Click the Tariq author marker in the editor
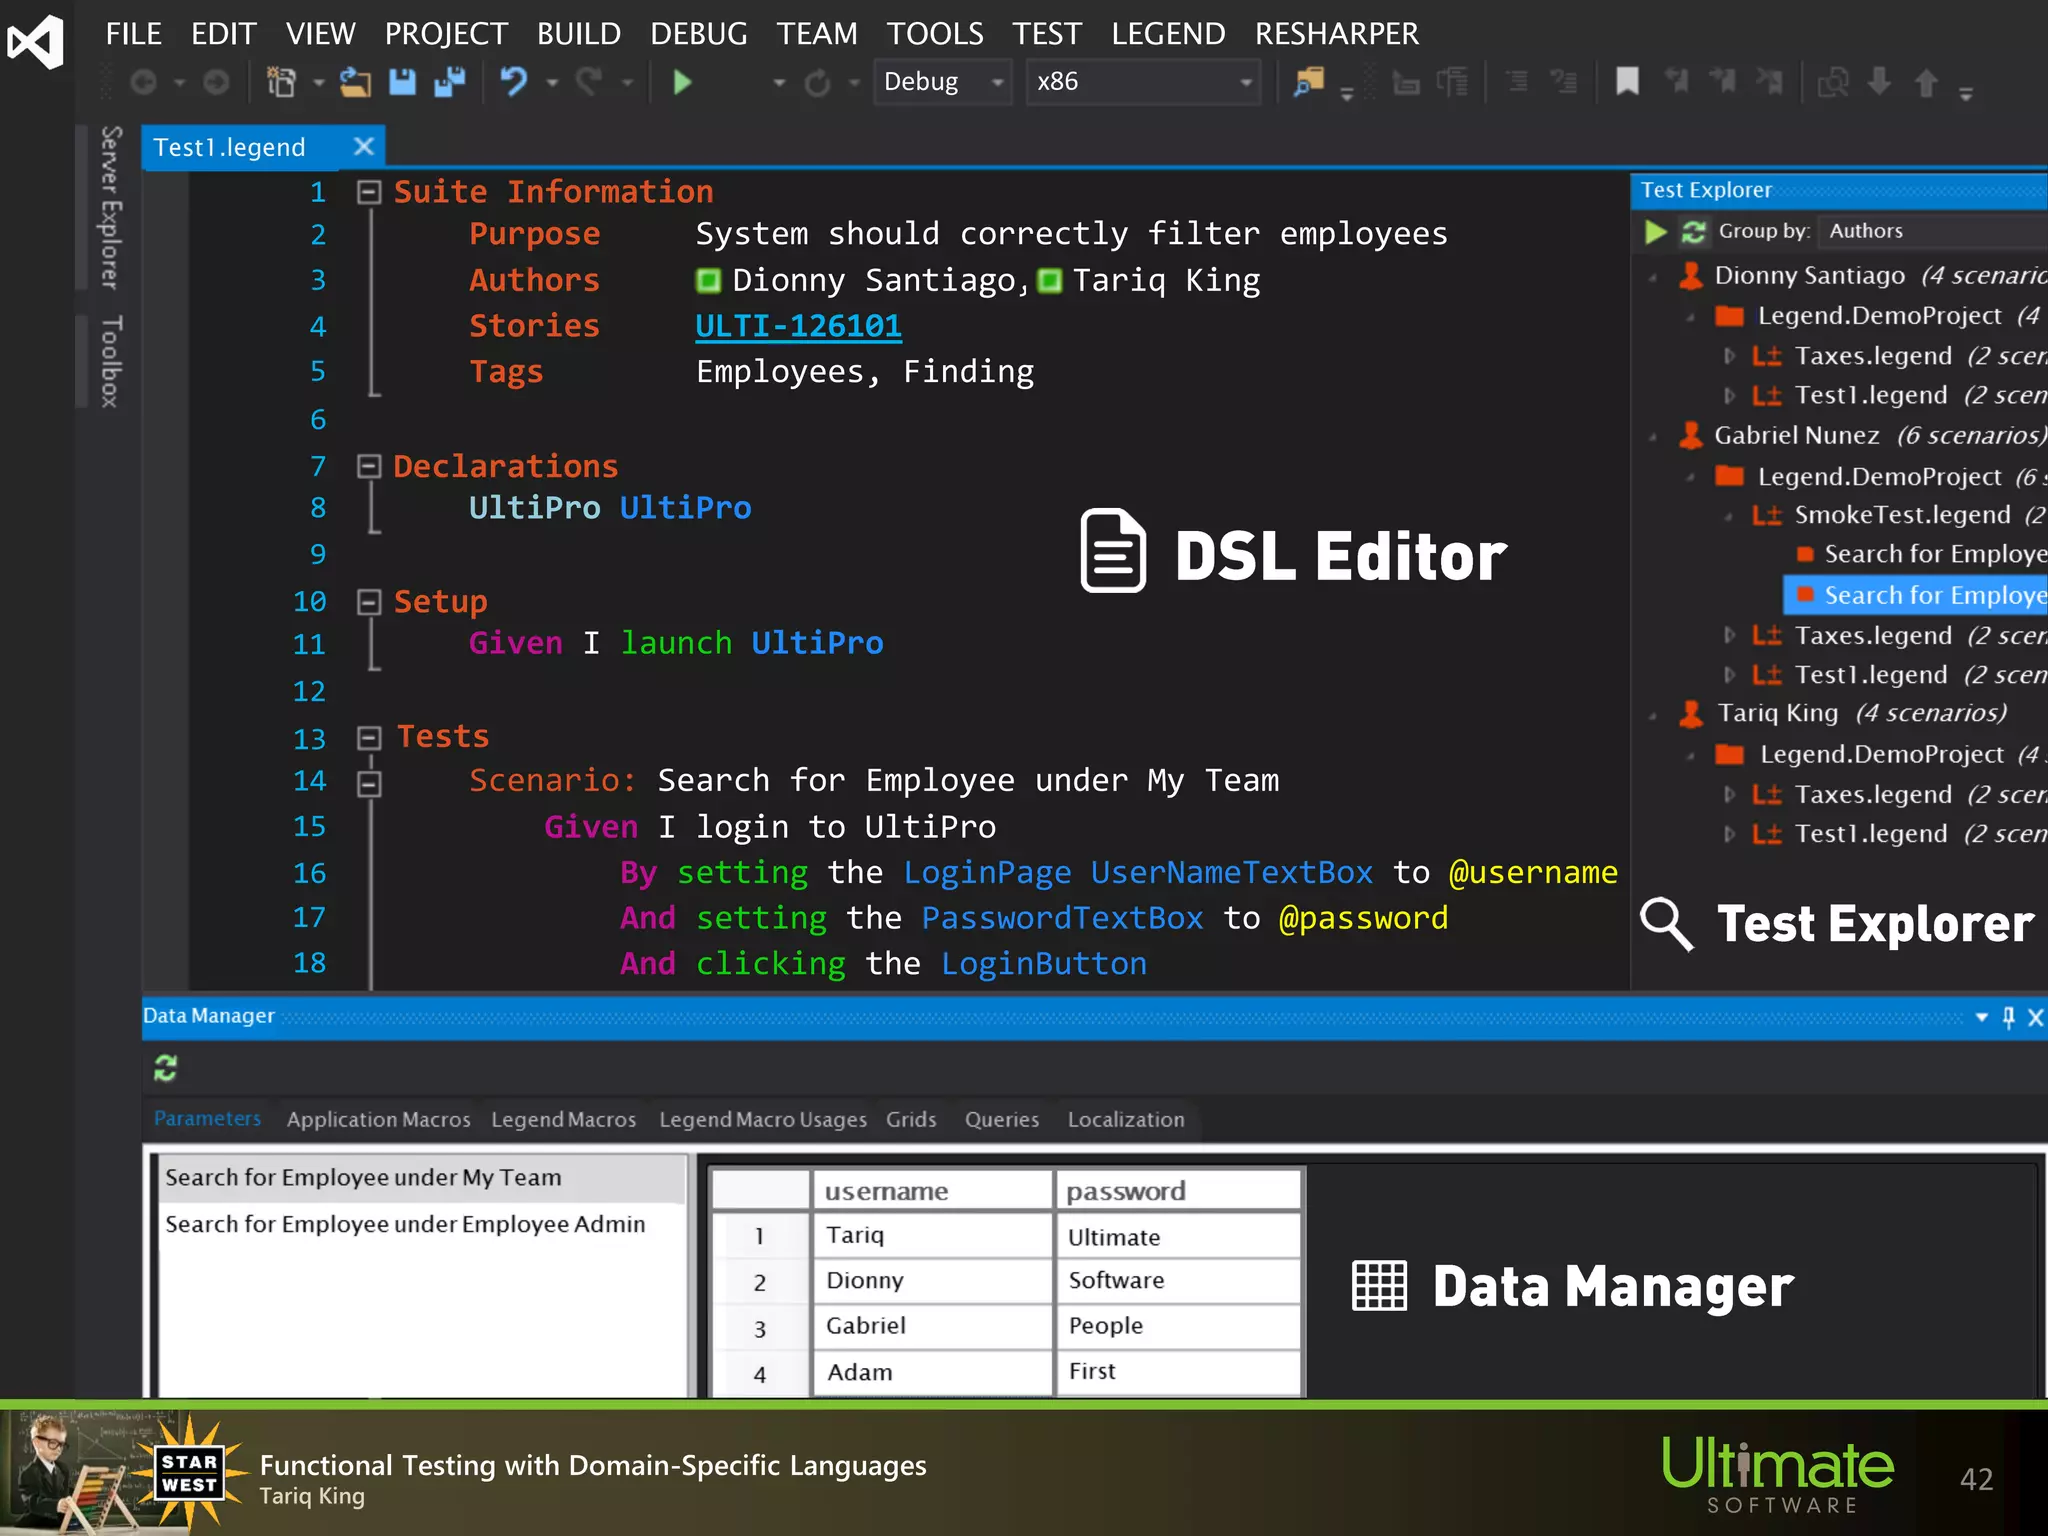The height and width of the screenshot is (1536, 2048). [1049, 281]
